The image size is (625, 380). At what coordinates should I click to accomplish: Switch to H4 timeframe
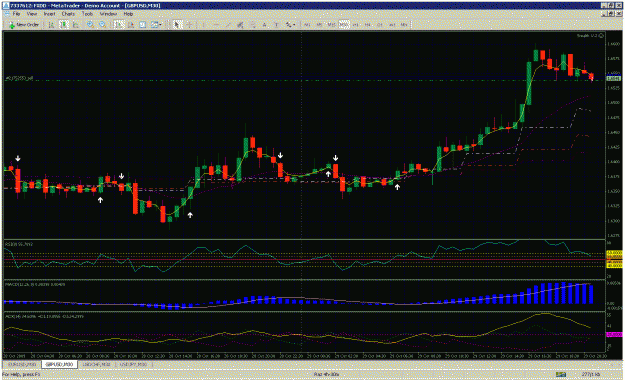coord(368,25)
